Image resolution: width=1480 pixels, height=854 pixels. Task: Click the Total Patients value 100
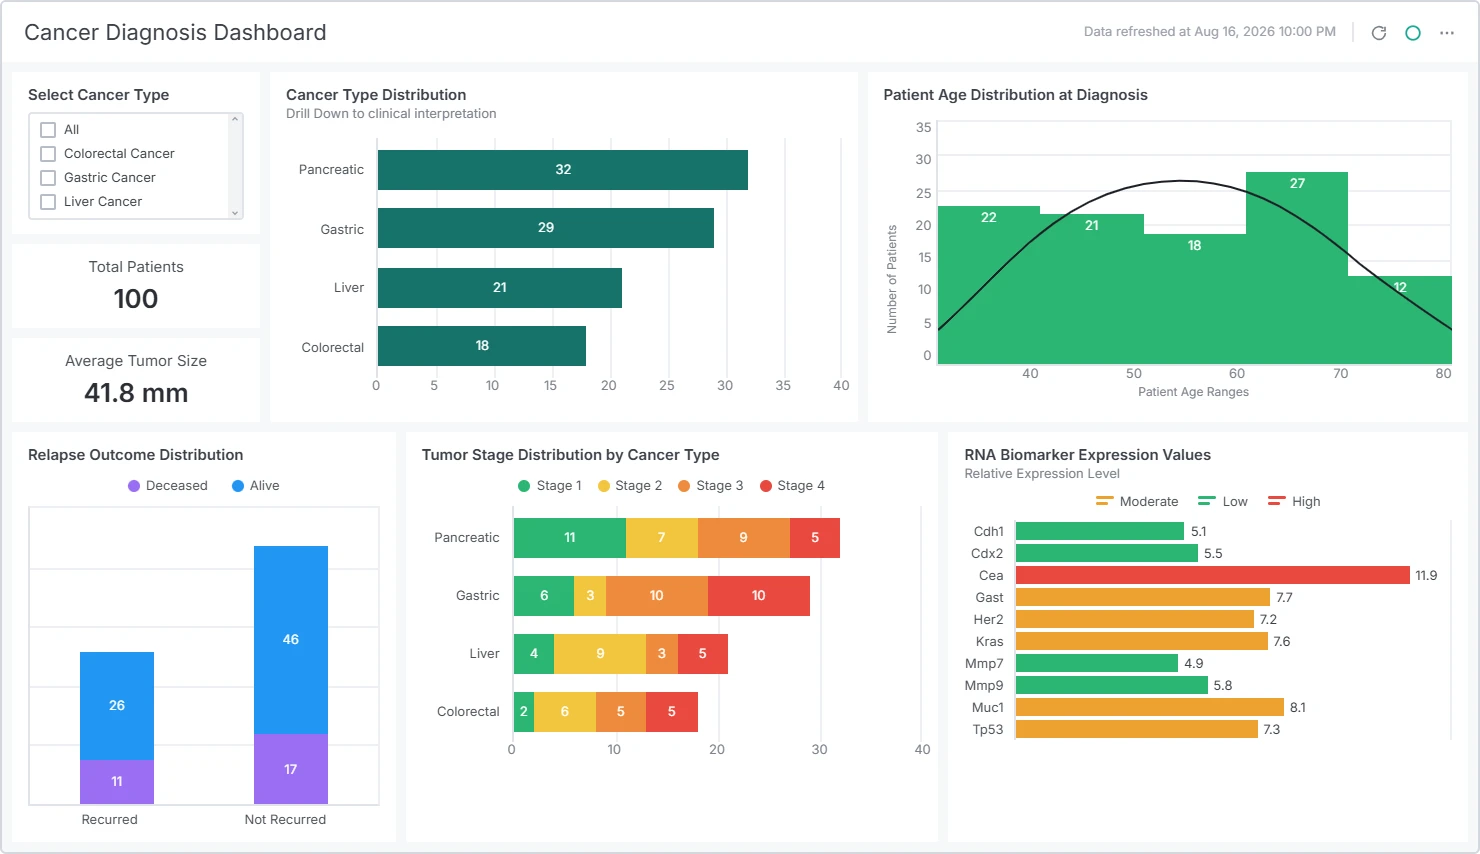(136, 299)
